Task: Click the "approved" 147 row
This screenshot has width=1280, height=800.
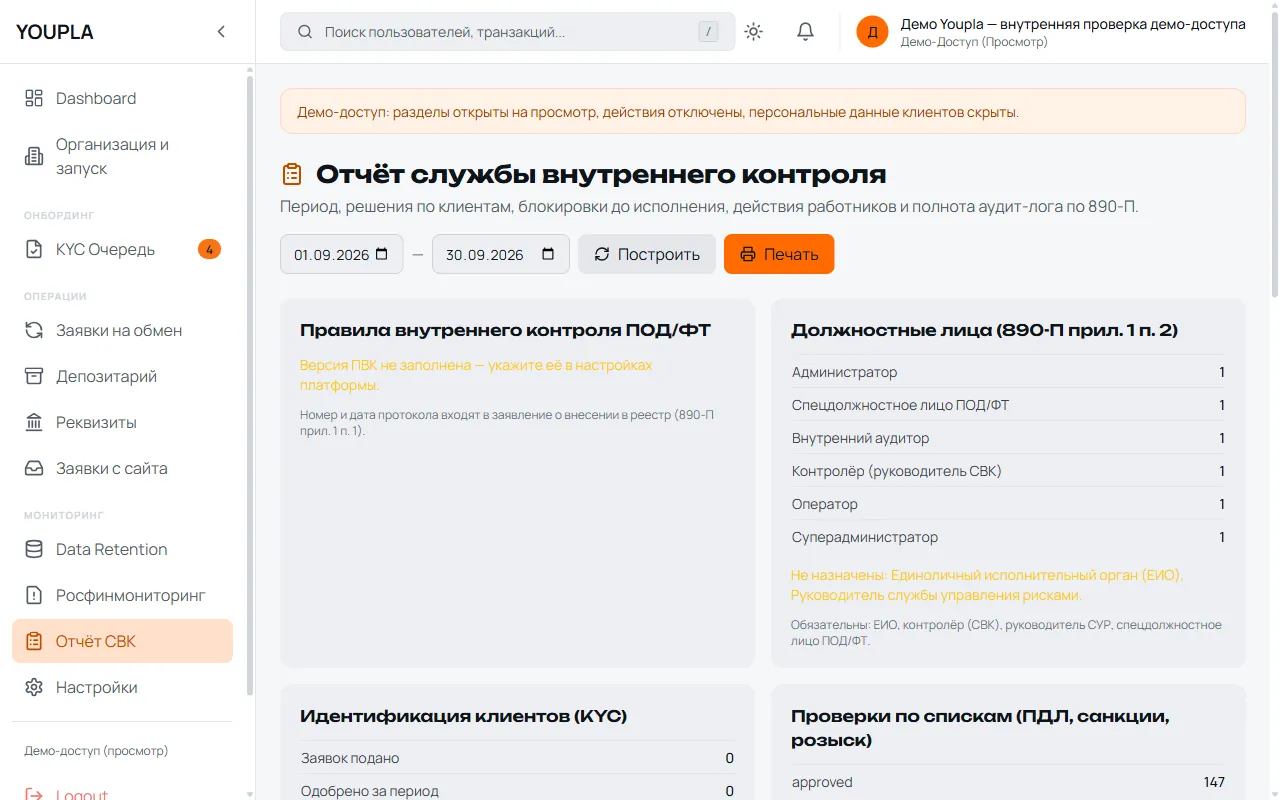Action: pyautogui.click(x=1008, y=782)
